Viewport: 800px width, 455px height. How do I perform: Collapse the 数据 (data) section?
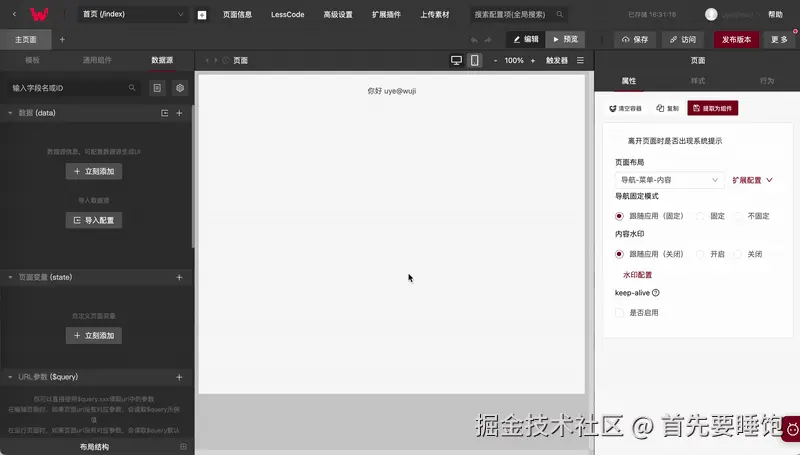(x=10, y=113)
